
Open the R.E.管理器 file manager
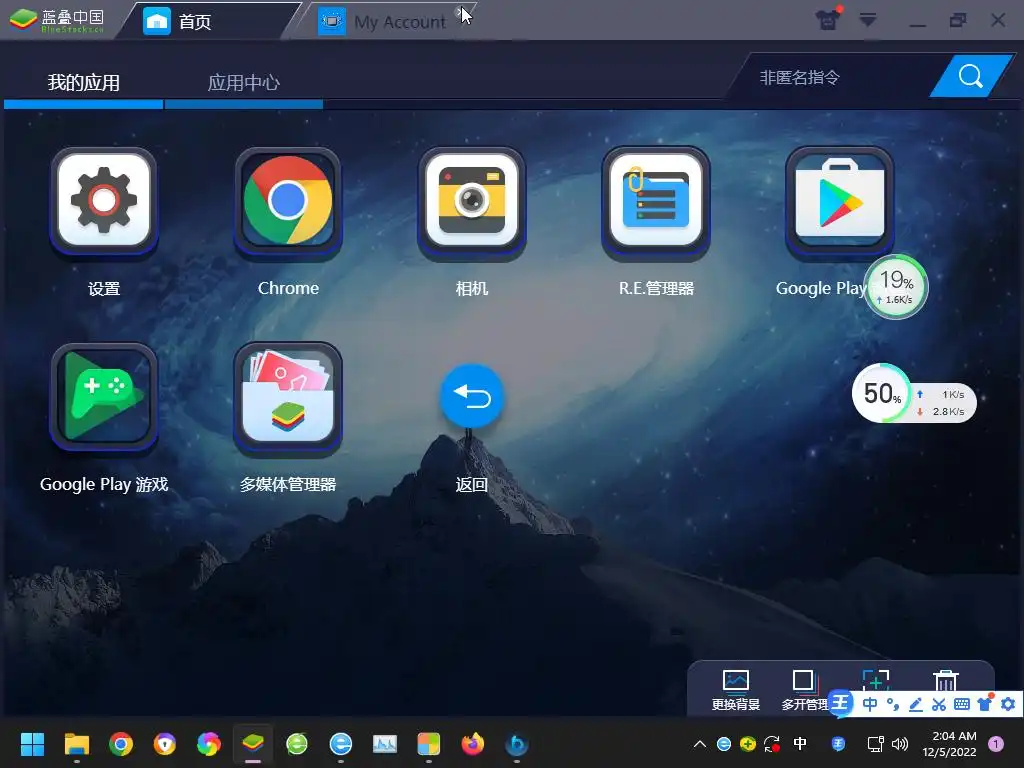pos(656,200)
